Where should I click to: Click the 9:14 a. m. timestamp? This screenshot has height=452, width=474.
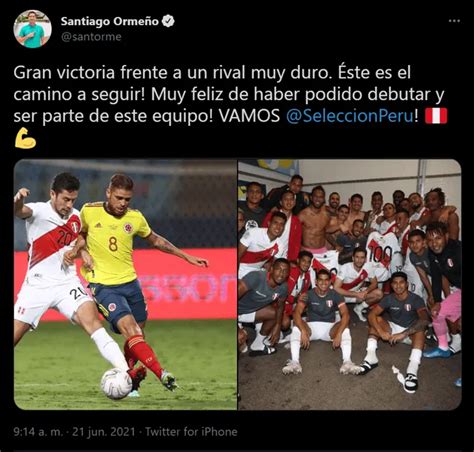pos(38,432)
